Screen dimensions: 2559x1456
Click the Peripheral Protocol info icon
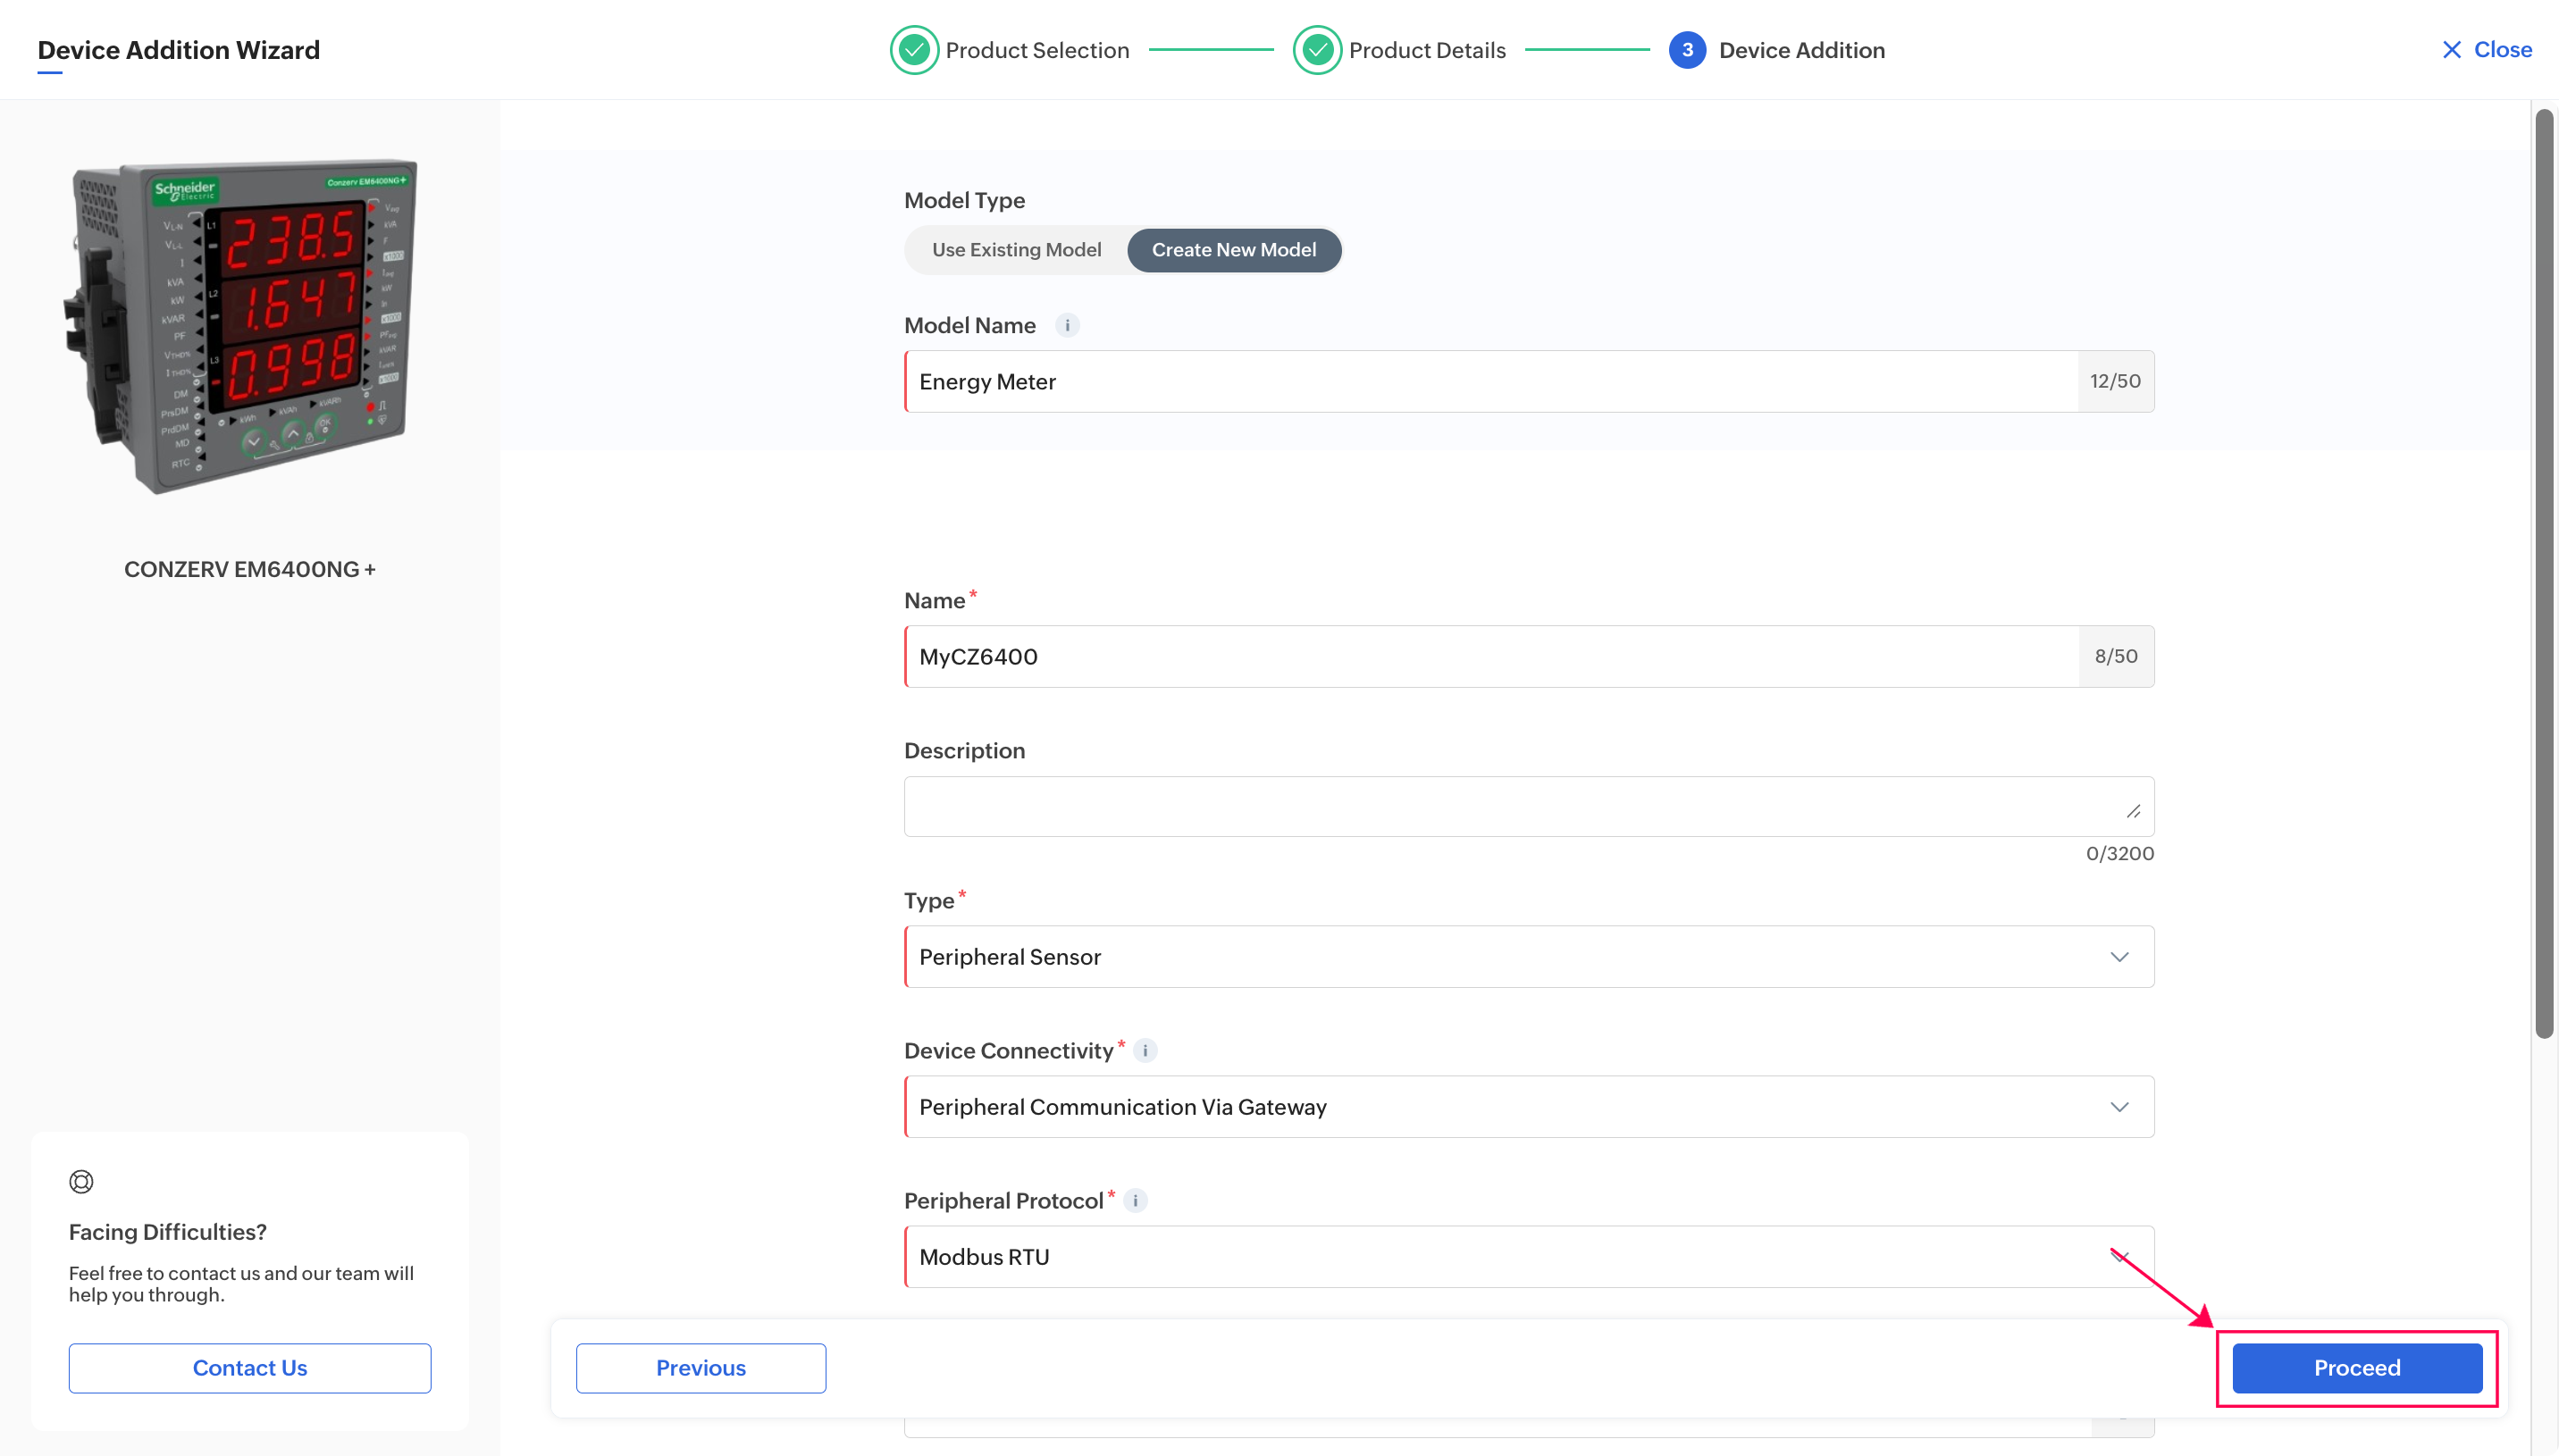pyautogui.click(x=1135, y=1200)
